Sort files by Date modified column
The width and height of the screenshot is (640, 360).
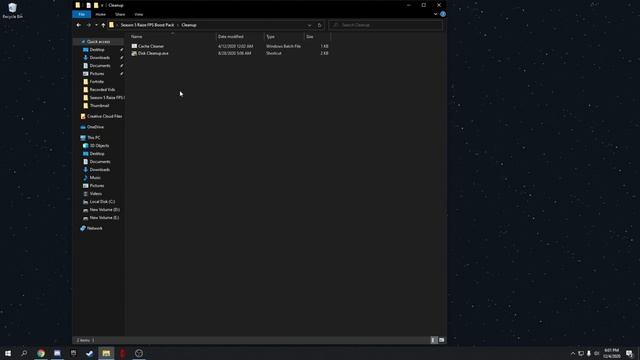pos(240,37)
